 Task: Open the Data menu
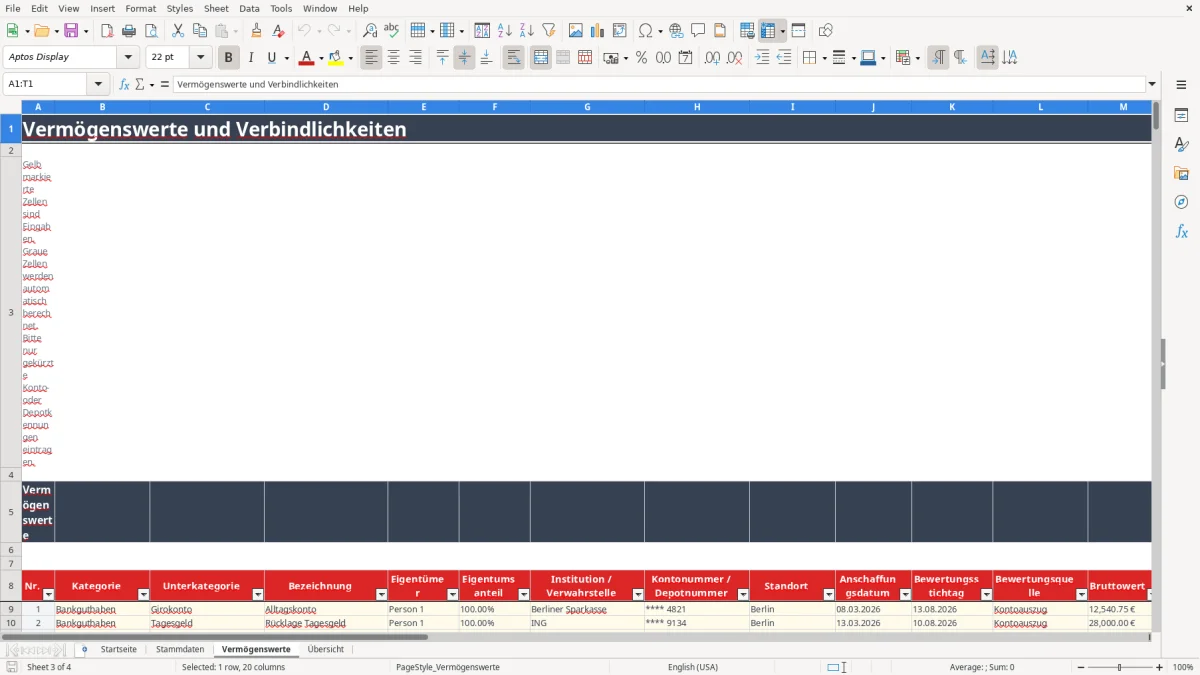point(249,8)
